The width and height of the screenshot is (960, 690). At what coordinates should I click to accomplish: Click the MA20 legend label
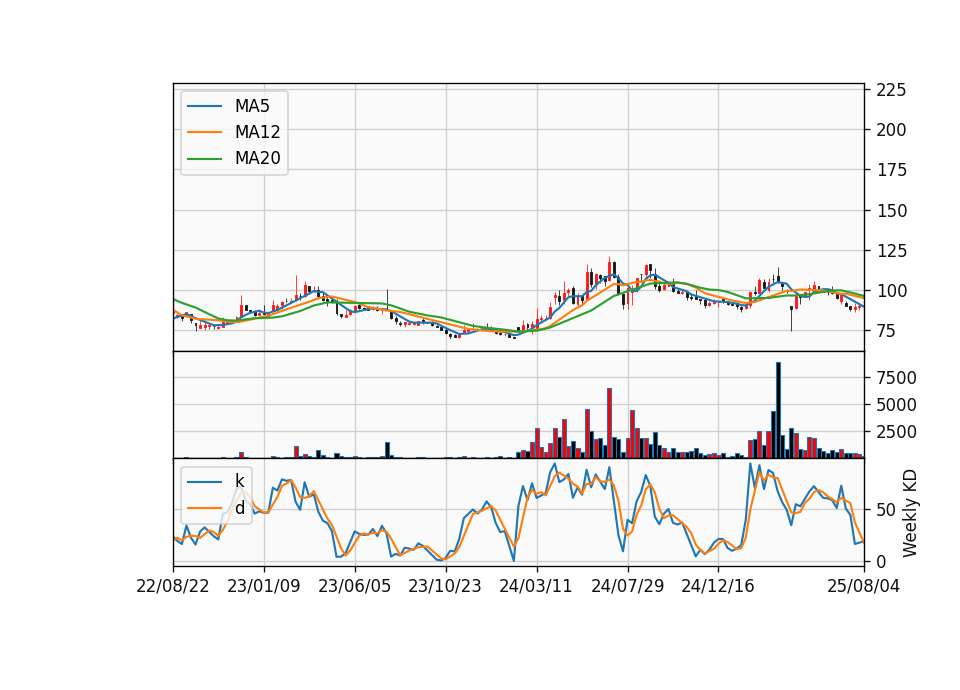[257, 158]
